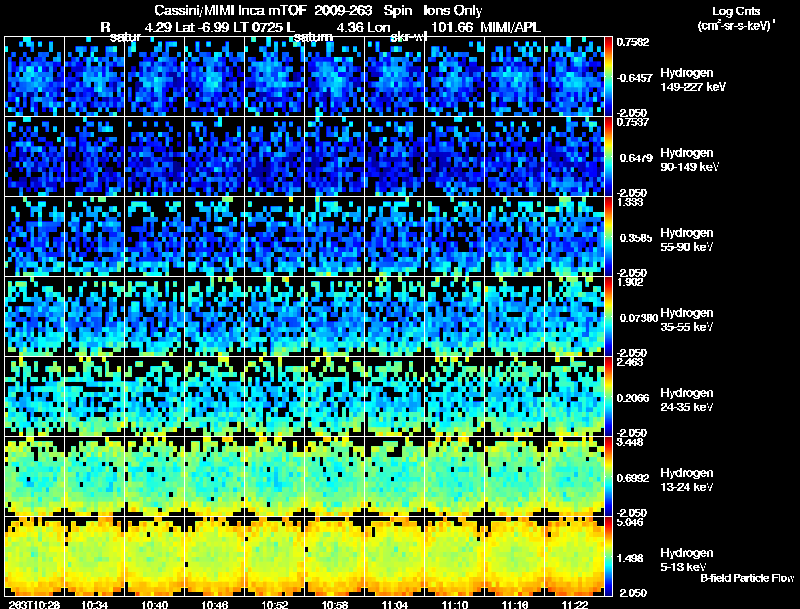
Task: Click the Cassini/MIMI Inca mTOF title text
Action: click(x=230, y=11)
